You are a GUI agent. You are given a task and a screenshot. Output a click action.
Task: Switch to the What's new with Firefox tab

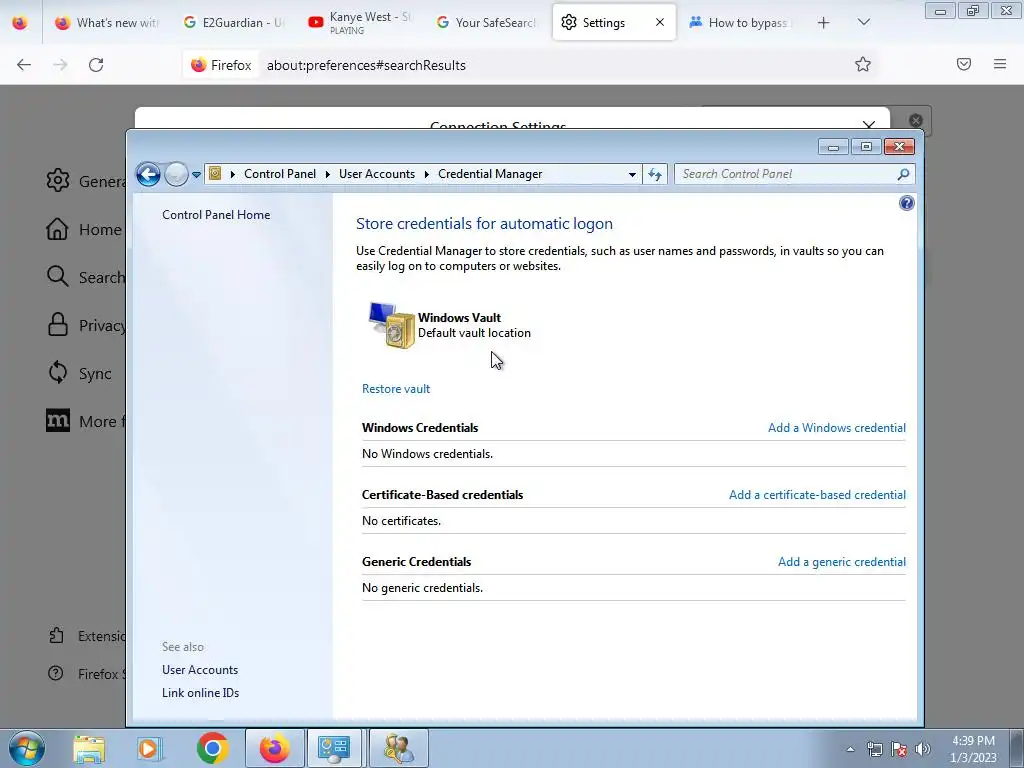coord(106,23)
